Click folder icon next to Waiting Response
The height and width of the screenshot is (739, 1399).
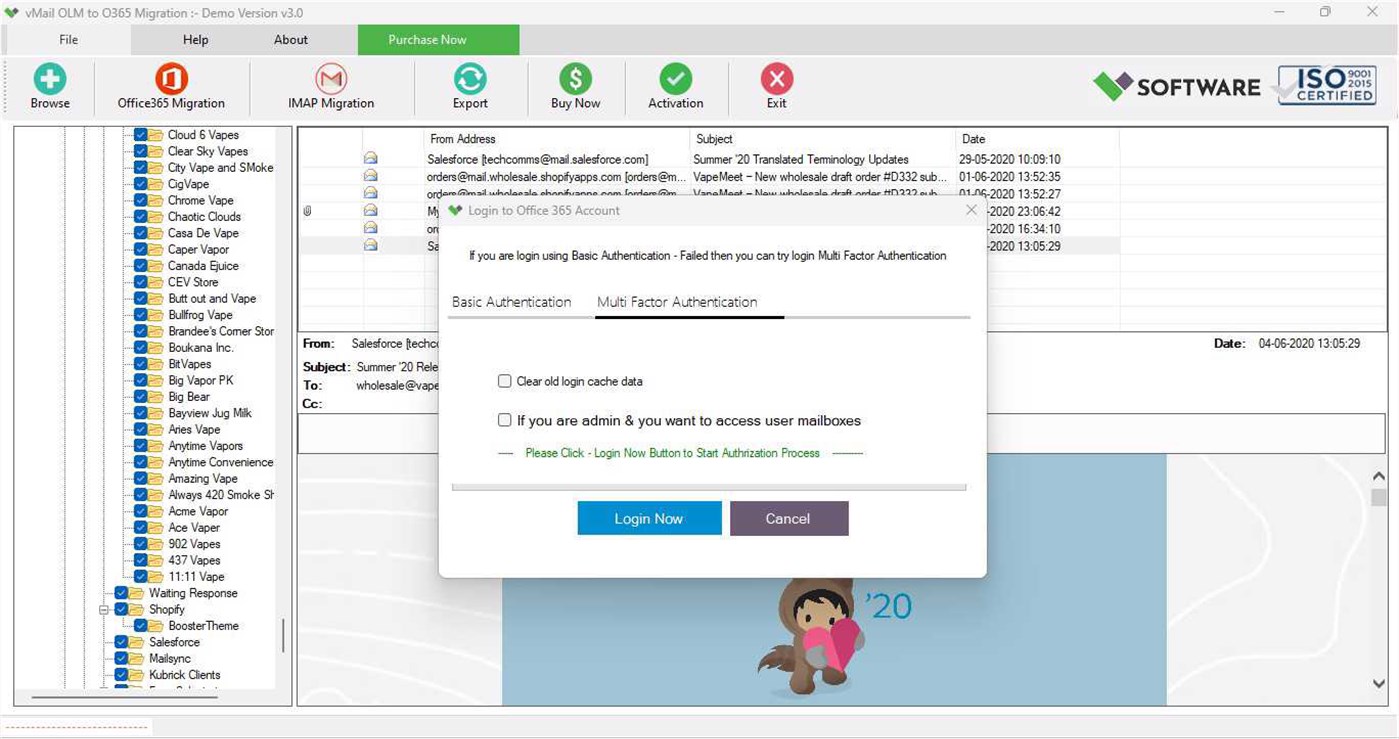tap(137, 593)
